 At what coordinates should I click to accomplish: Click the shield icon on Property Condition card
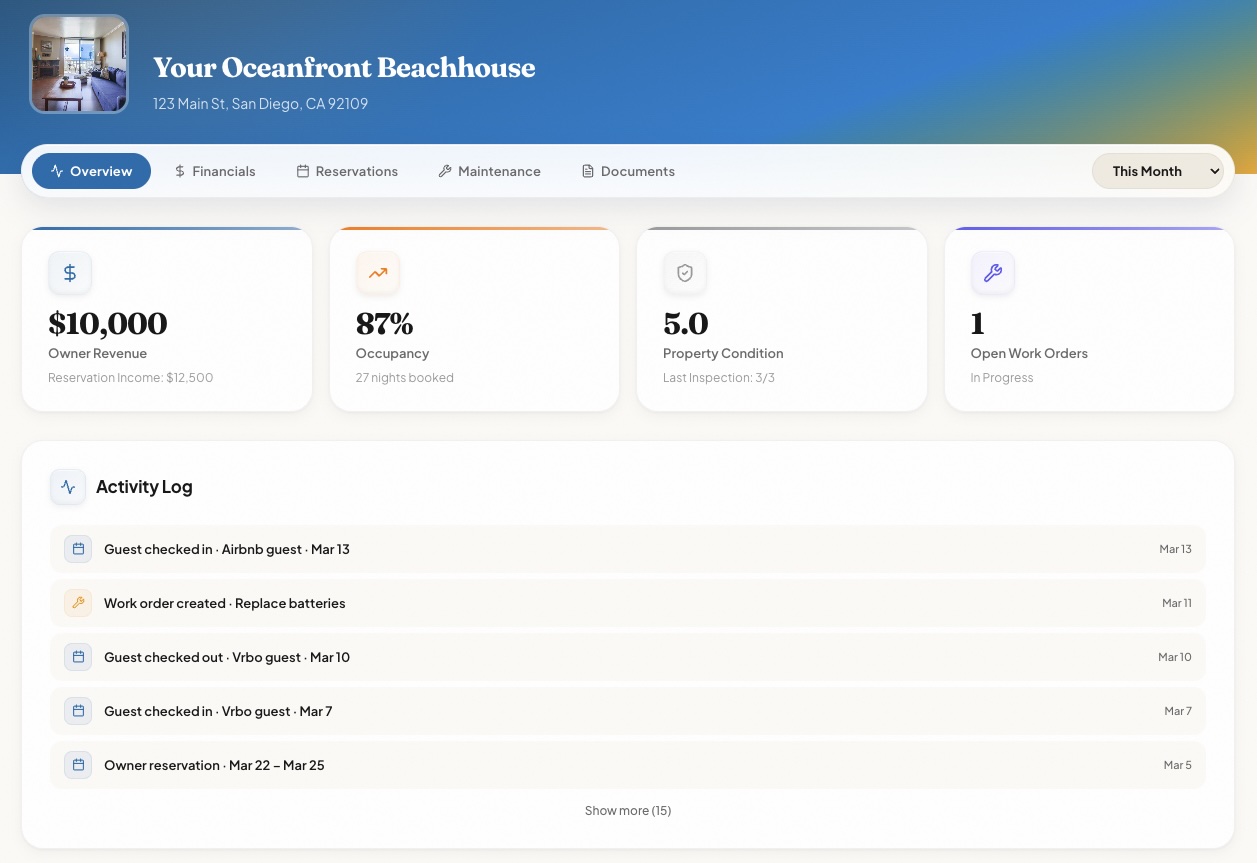tap(685, 272)
